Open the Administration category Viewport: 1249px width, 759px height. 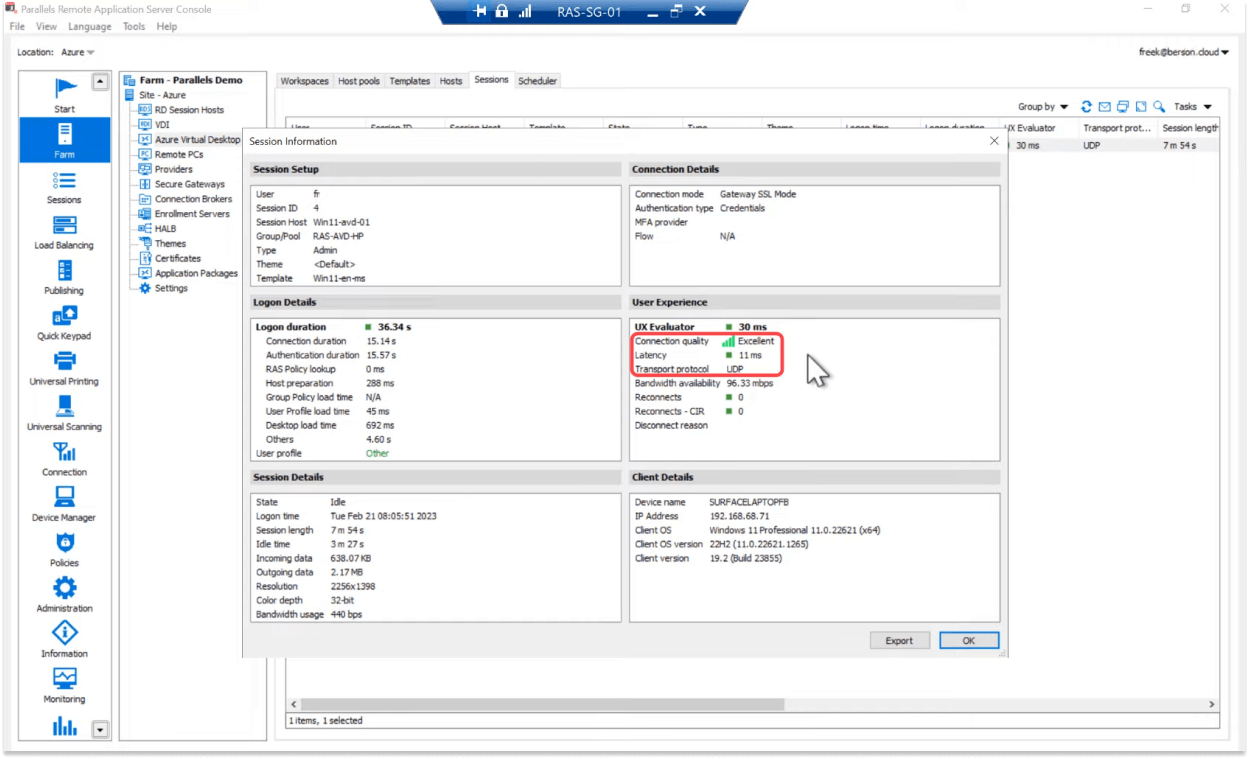click(x=64, y=594)
